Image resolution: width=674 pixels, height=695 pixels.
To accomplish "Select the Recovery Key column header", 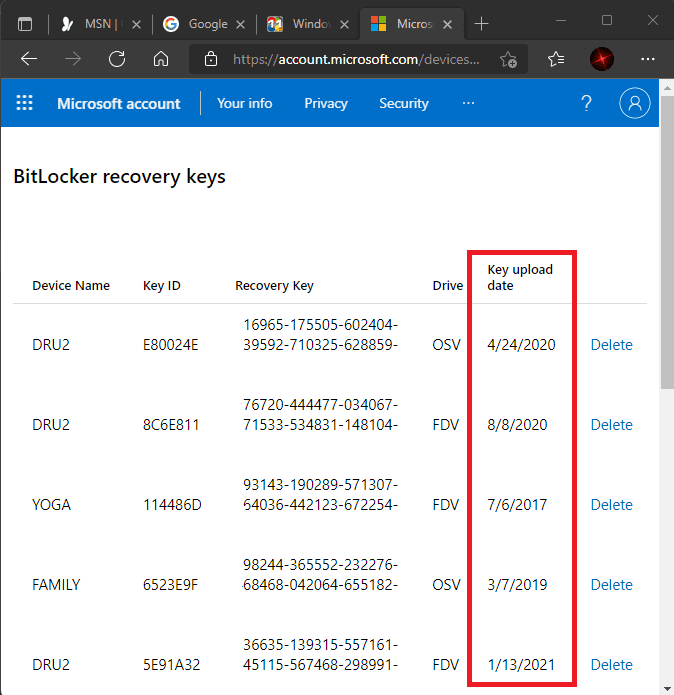I will [x=274, y=285].
